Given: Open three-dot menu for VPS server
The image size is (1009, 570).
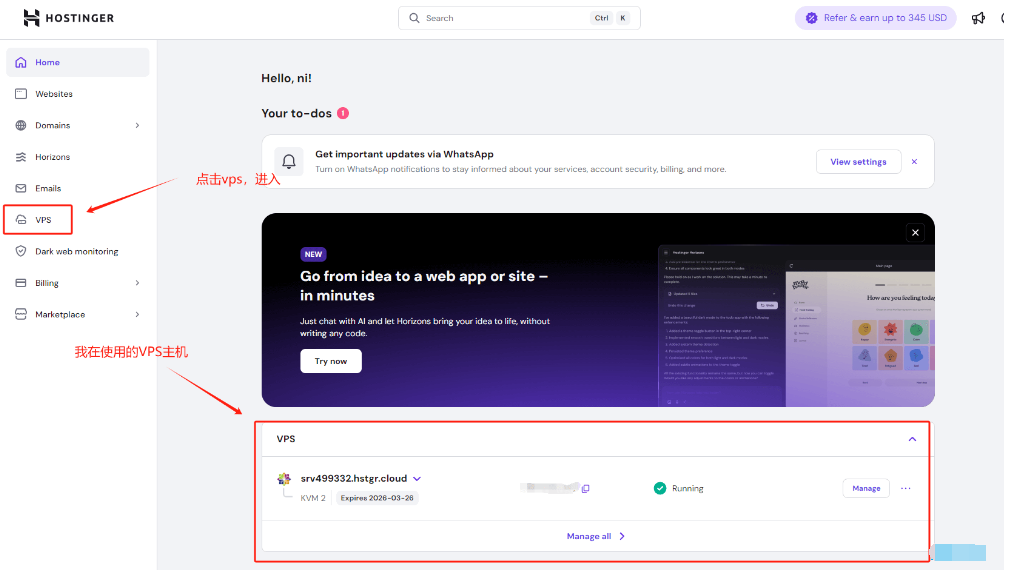Looking at the screenshot, I should point(906,488).
